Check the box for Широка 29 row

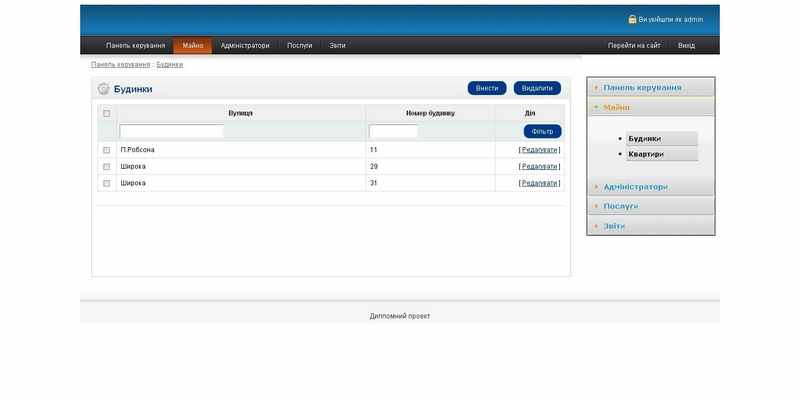(107, 166)
